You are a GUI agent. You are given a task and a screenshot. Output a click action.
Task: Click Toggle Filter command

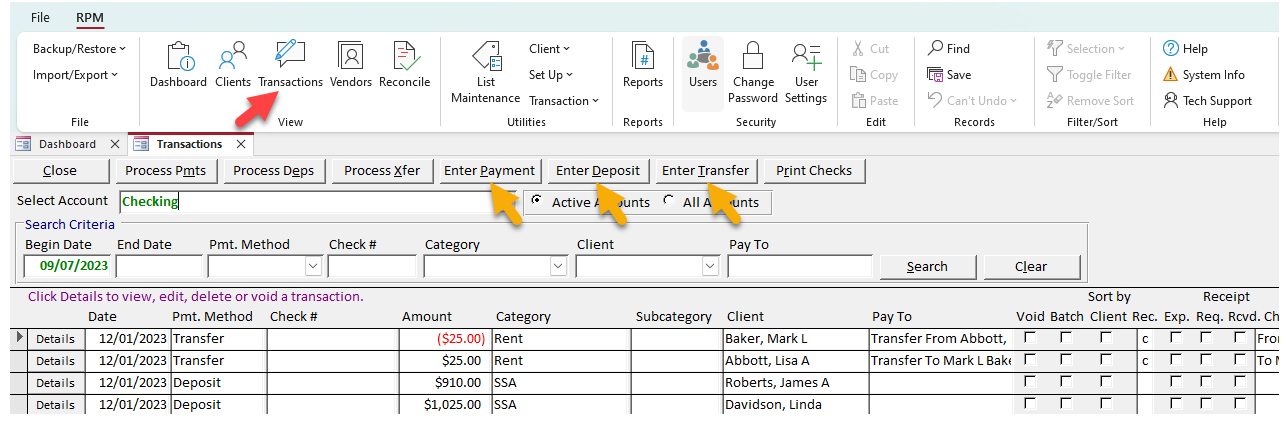click(x=1089, y=74)
